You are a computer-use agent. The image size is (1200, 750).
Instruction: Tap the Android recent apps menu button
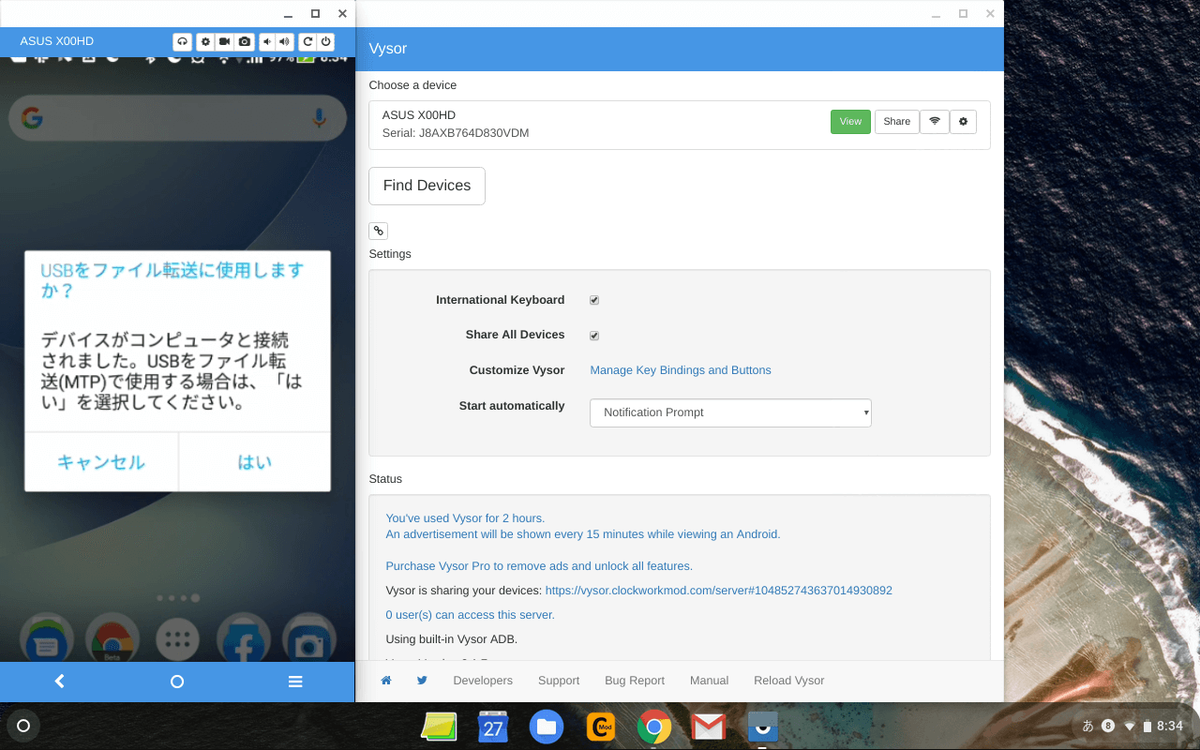(x=295, y=681)
